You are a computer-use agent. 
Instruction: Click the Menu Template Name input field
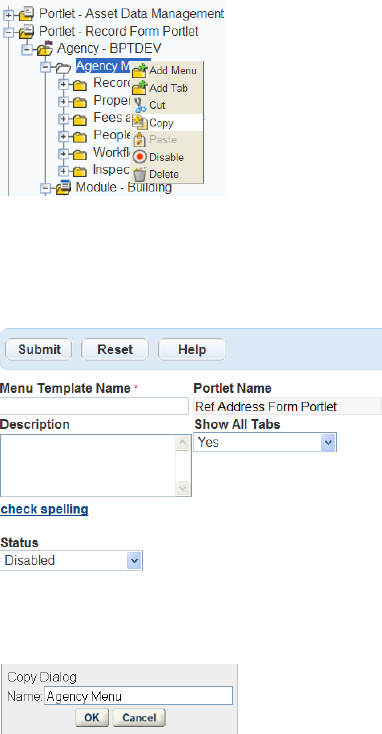[94, 406]
